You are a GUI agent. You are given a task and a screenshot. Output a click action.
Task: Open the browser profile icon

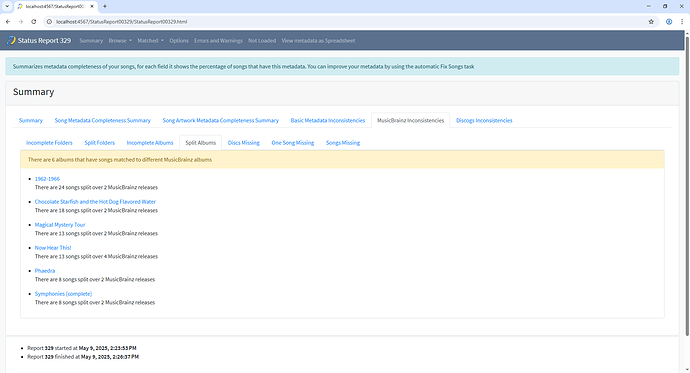click(x=669, y=22)
